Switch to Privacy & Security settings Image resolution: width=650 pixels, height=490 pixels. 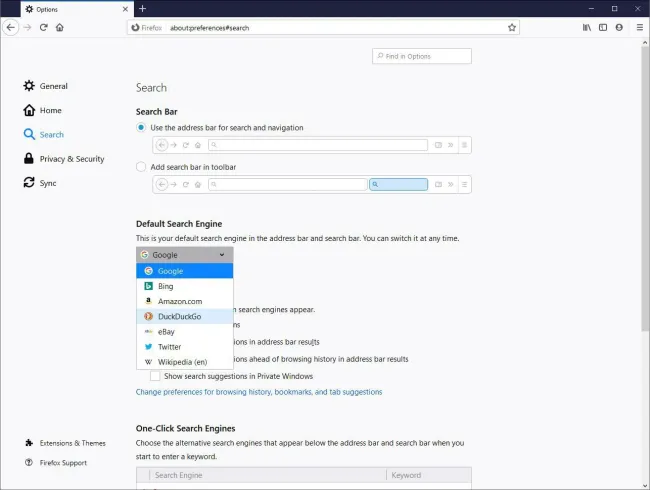71,159
